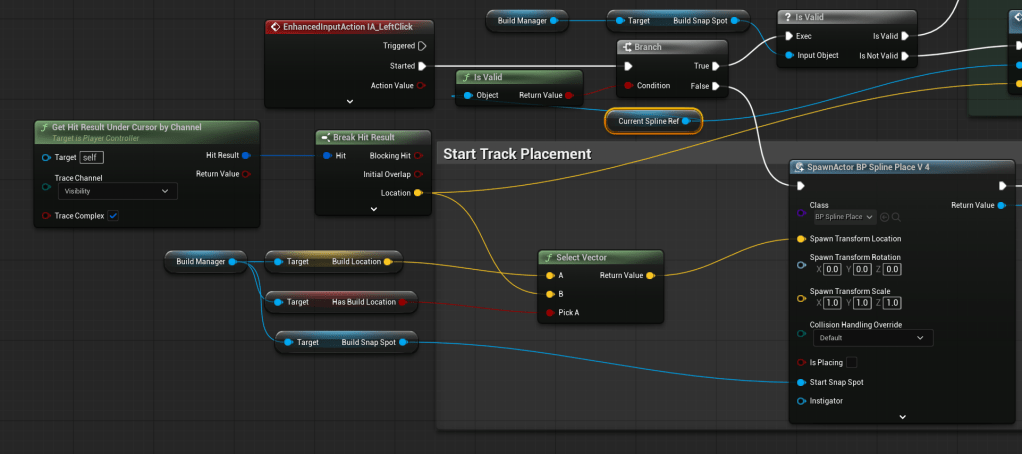Click browse-to-asset arrow icon beside Class dropdown
The width and height of the screenshot is (1022, 454).
[885, 217]
